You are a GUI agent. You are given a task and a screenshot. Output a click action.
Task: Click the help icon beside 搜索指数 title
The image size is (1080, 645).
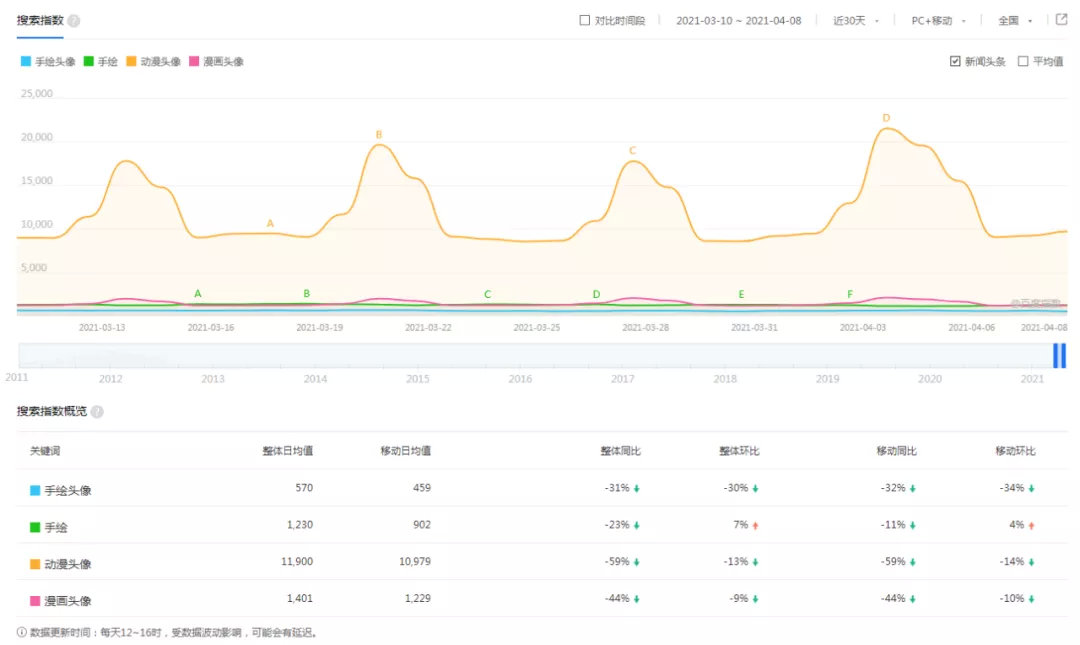click(x=74, y=21)
